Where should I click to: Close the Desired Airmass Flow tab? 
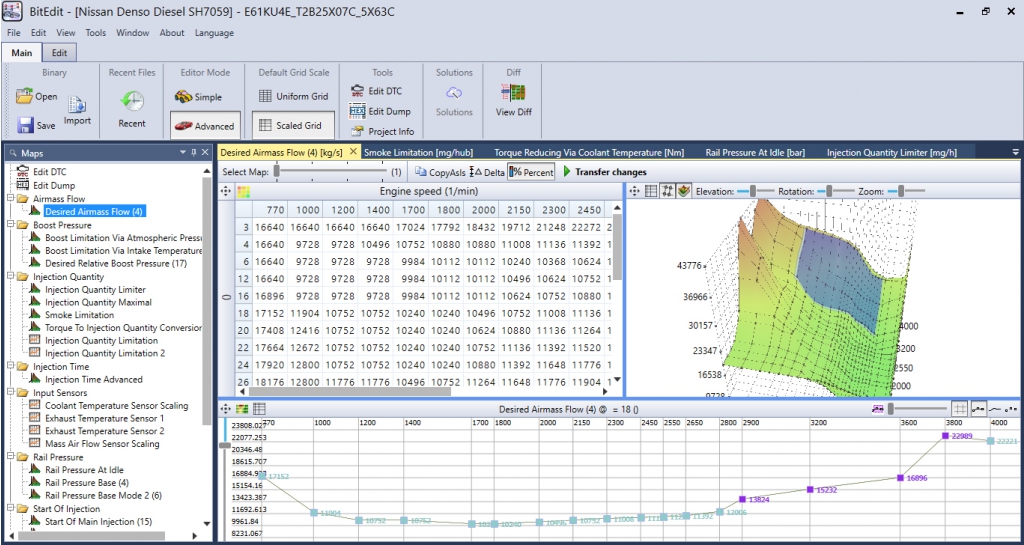pyautogui.click(x=353, y=151)
